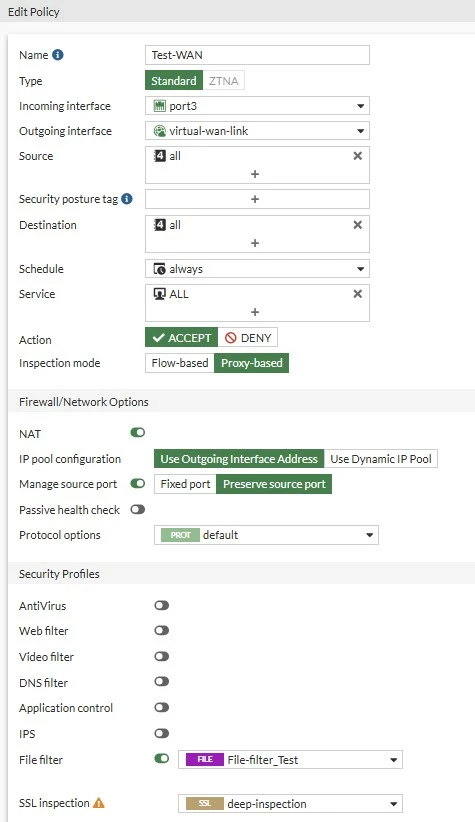Remove the 'ALL' entry from Service
This screenshot has width=475, height=822.
(x=358, y=294)
